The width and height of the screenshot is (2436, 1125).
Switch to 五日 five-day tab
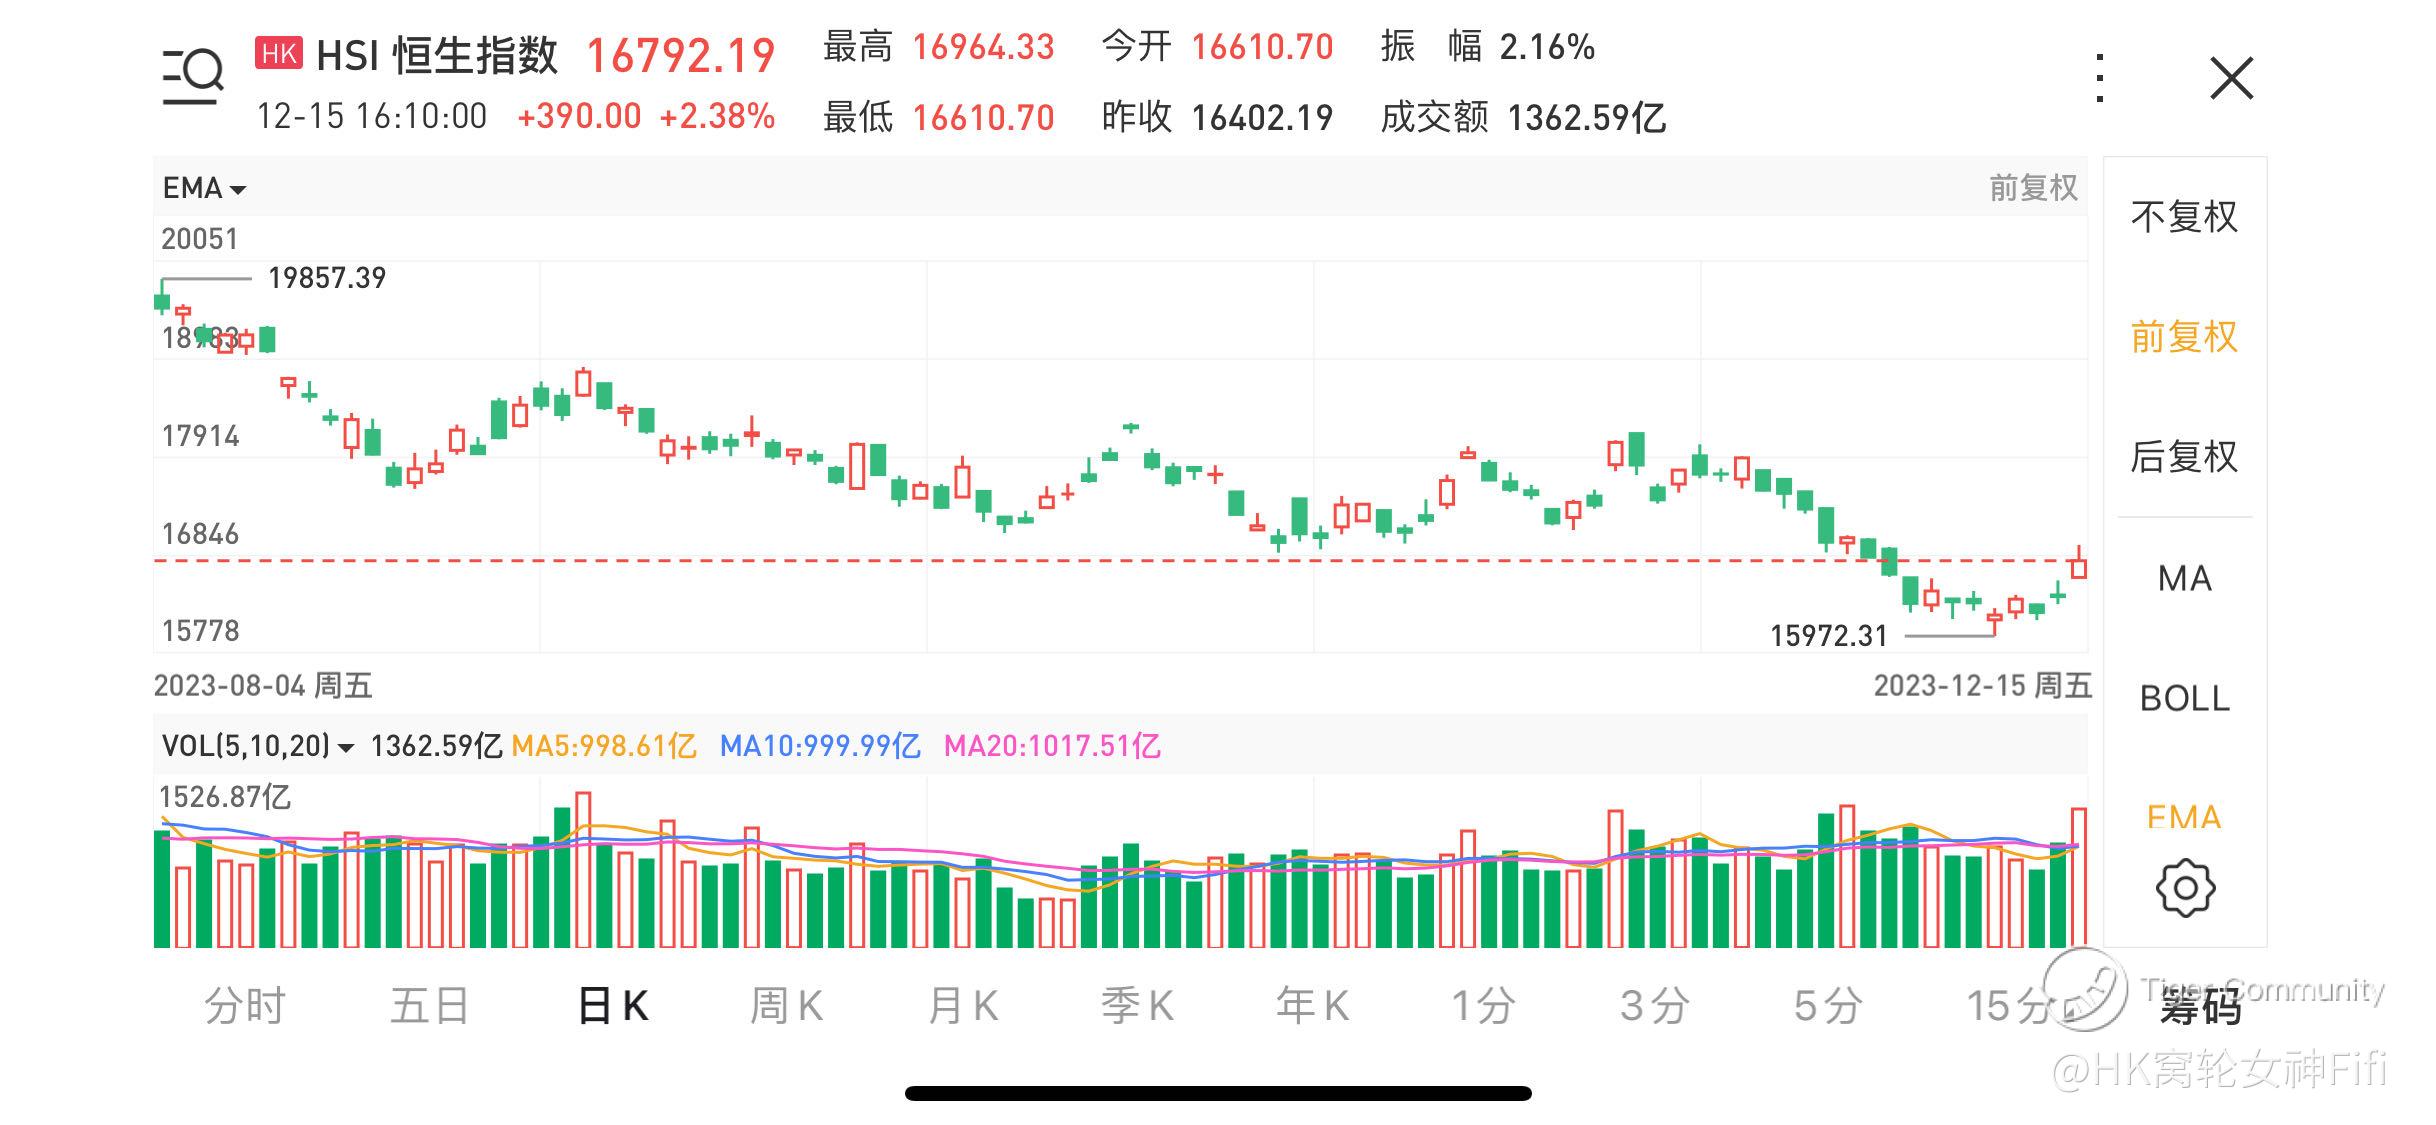[x=429, y=1006]
